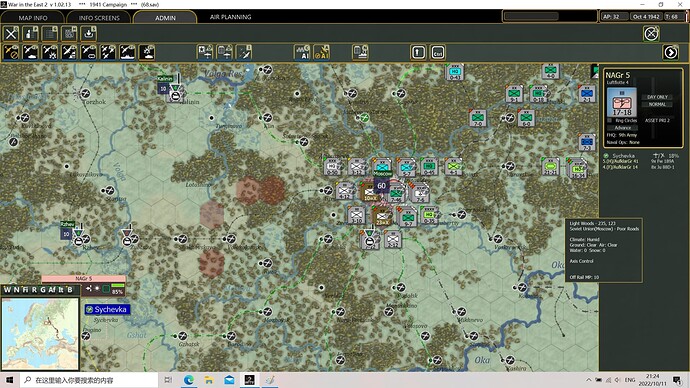
Task: Open the INFO SCREENS tab
Action: click(99, 18)
